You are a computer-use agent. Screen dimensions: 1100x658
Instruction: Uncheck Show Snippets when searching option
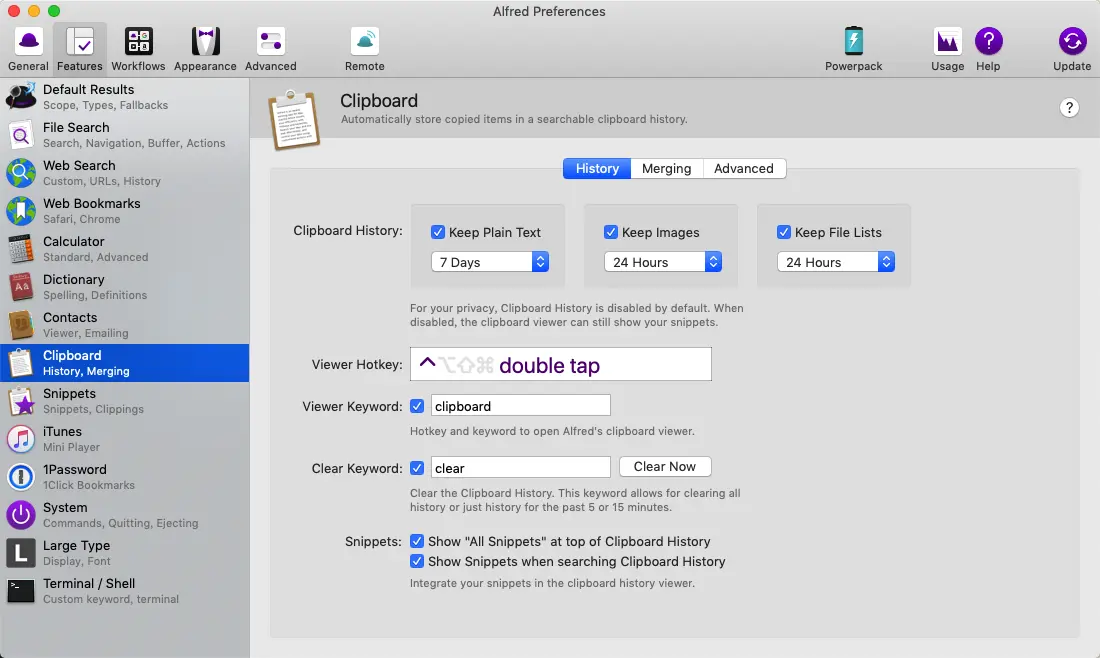click(x=417, y=561)
